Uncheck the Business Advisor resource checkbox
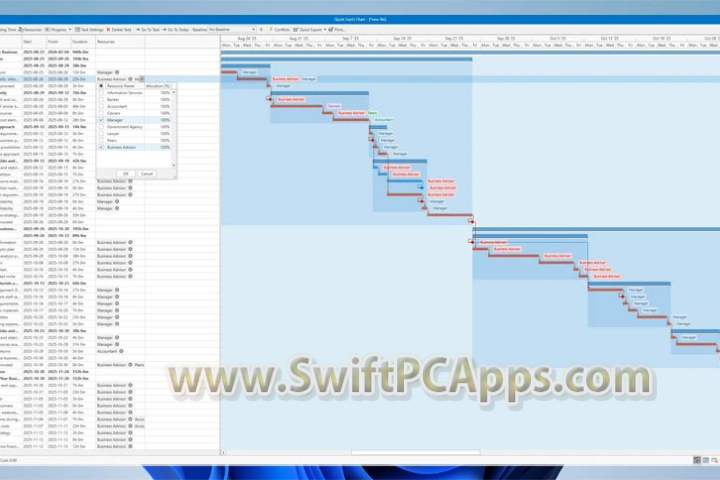 (101, 147)
